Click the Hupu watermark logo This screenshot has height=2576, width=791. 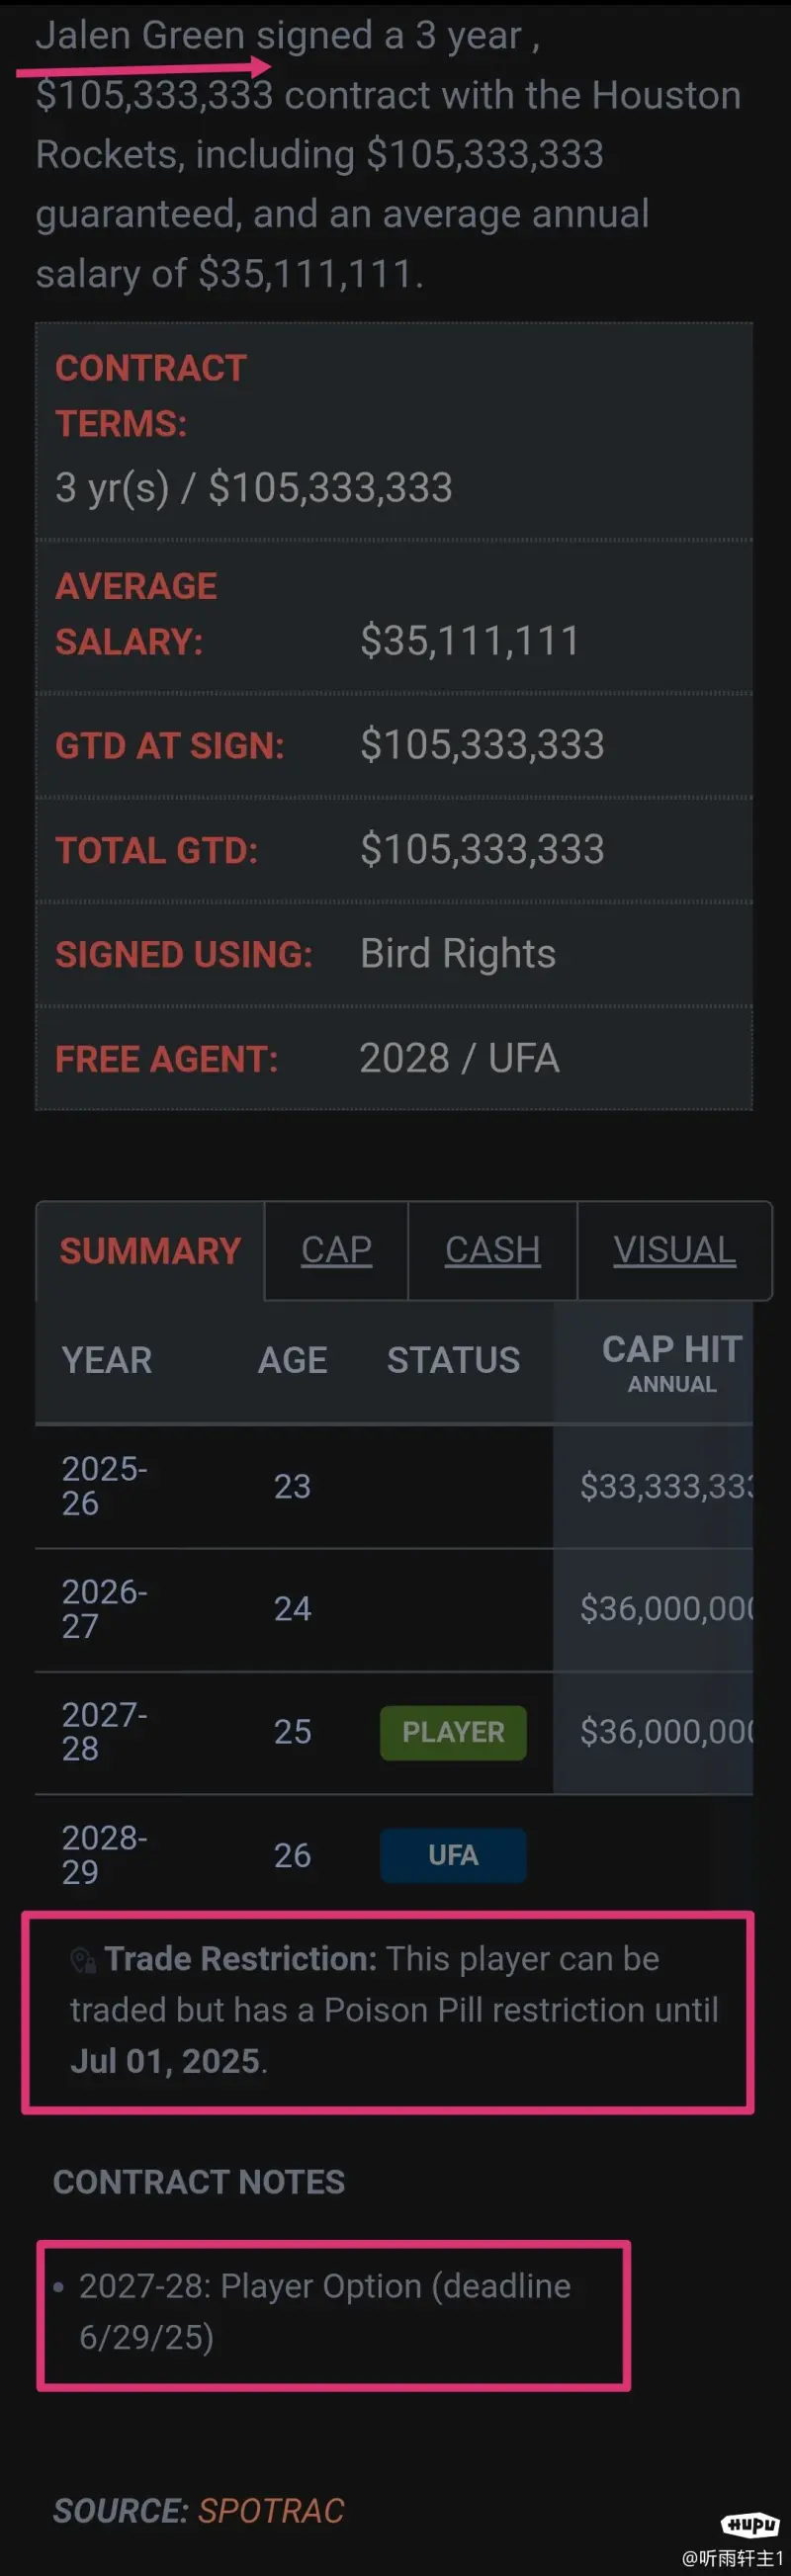click(750, 2525)
